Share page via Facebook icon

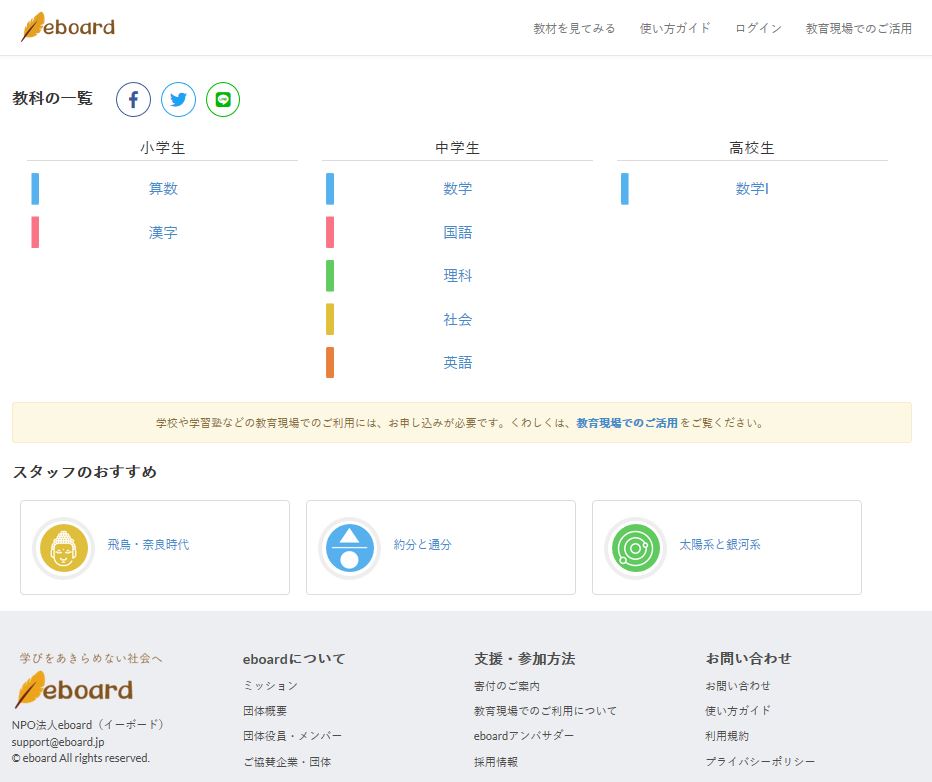(x=133, y=100)
